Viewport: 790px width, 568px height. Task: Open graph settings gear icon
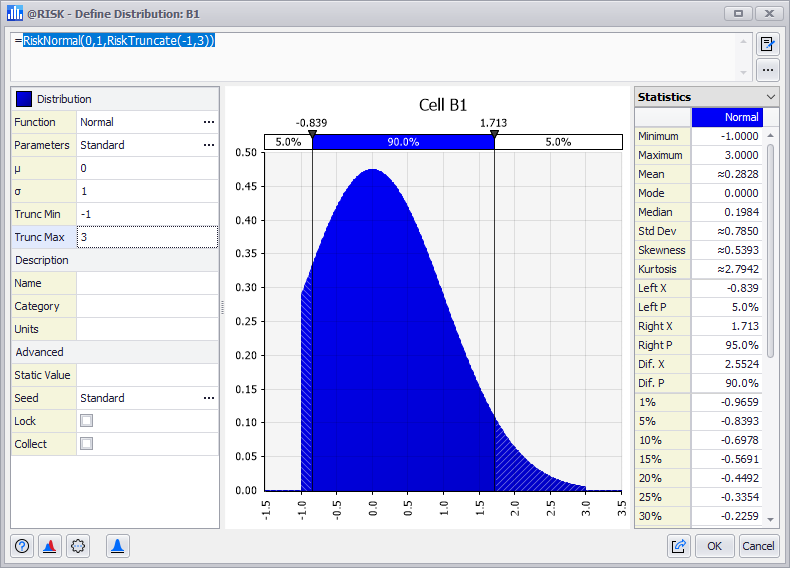78,546
